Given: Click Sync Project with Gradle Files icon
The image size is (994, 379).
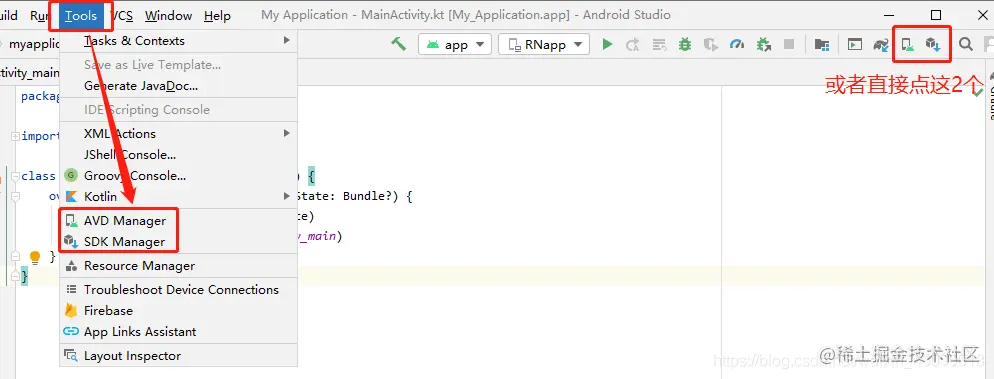Looking at the screenshot, I should click(881, 44).
